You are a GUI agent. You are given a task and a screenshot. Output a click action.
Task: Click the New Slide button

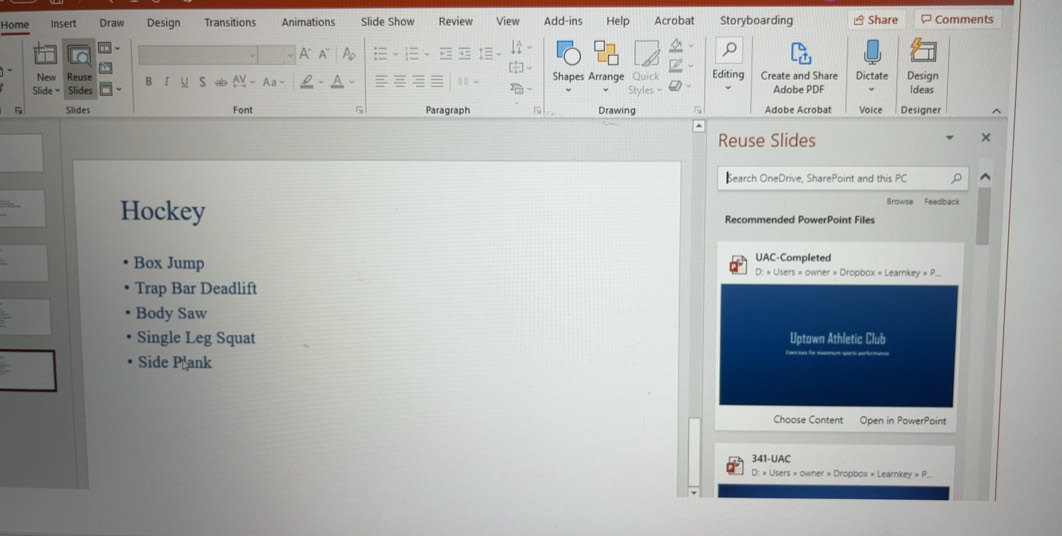click(46, 70)
